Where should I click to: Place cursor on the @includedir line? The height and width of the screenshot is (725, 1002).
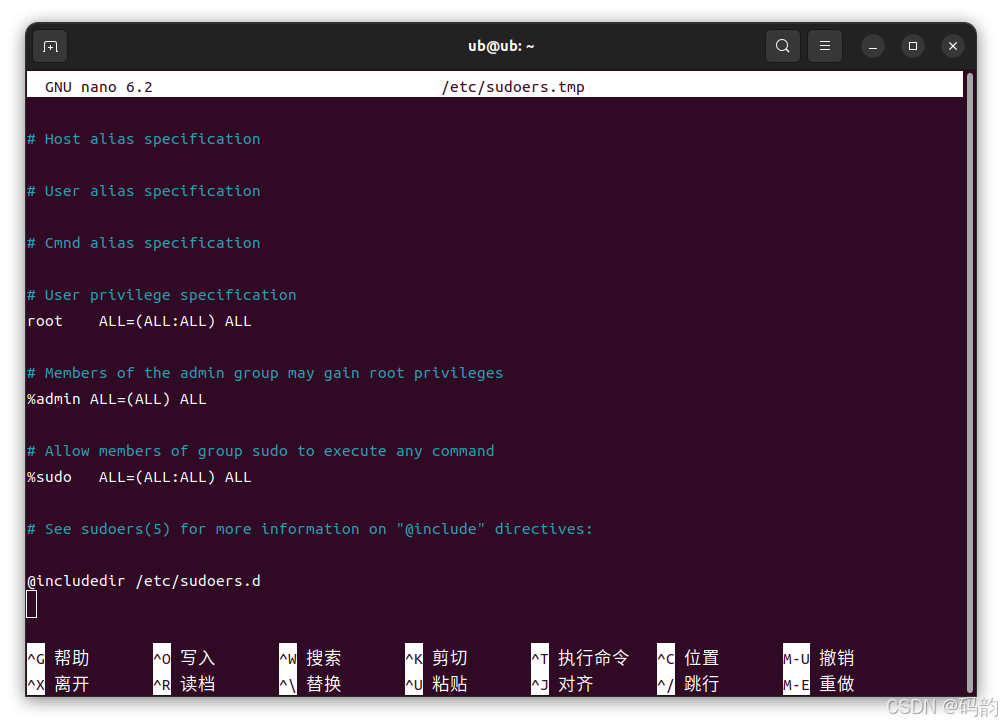tap(143, 580)
